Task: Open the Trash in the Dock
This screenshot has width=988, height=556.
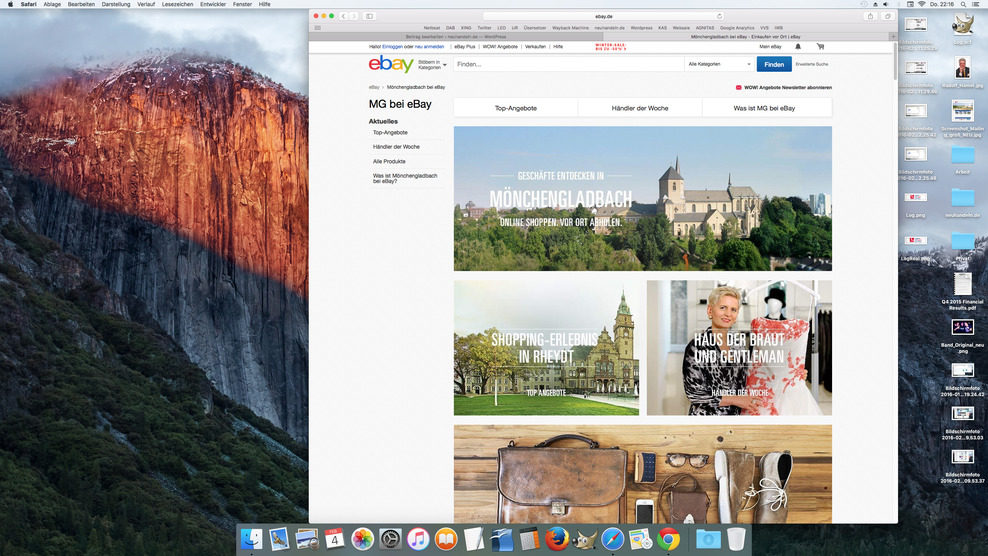Action: click(x=736, y=540)
